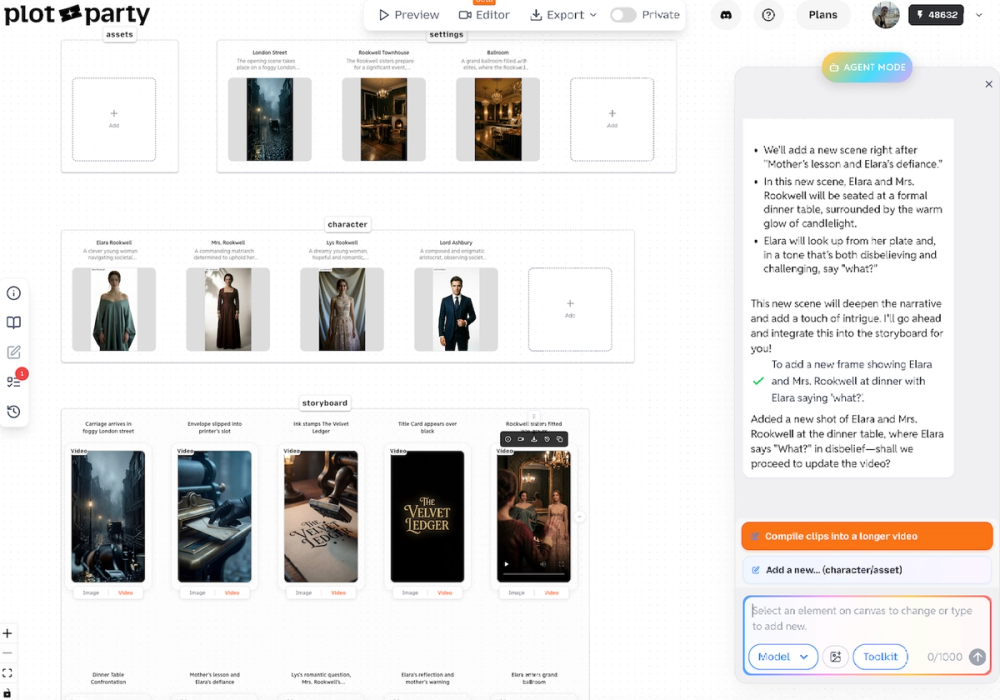
Task: Click the video camera icon in frame toolbar
Action: click(x=521, y=439)
